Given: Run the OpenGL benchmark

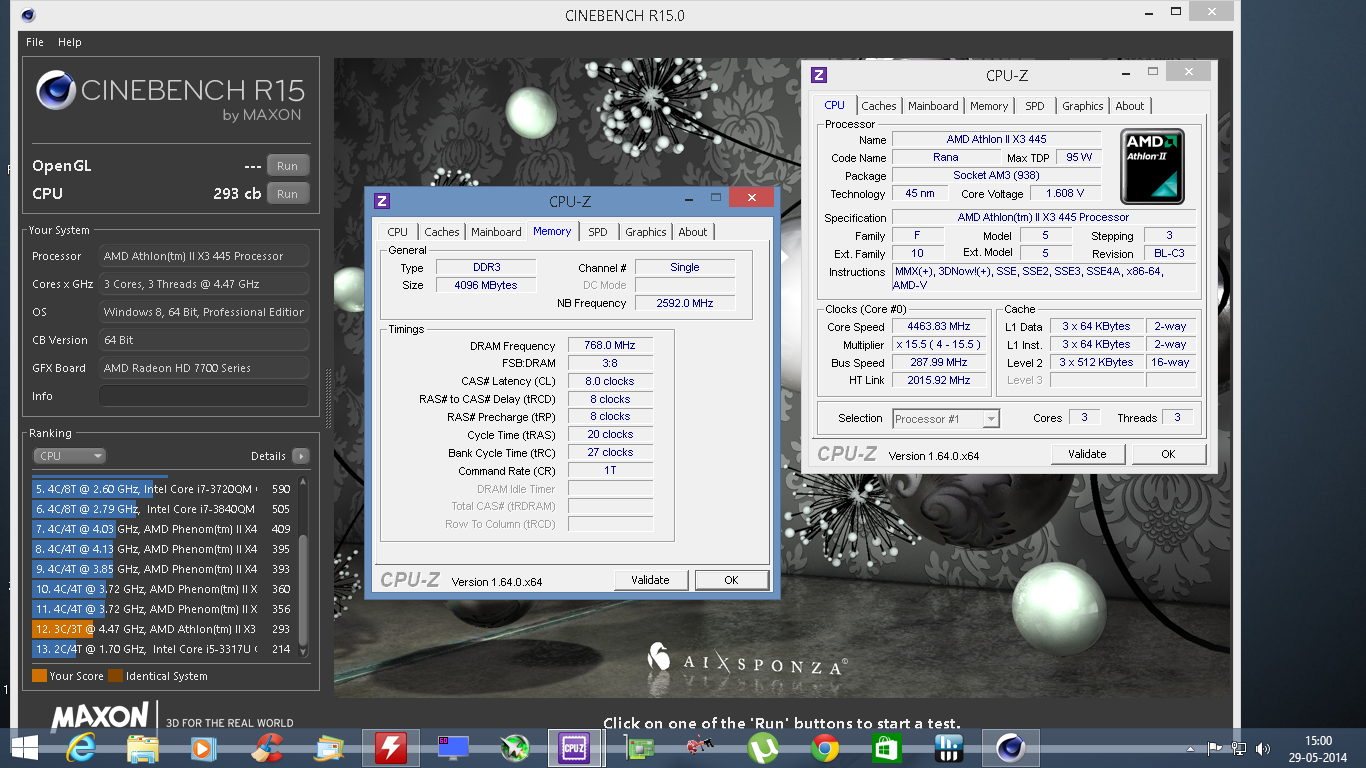Looking at the screenshot, I should (x=288, y=166).
